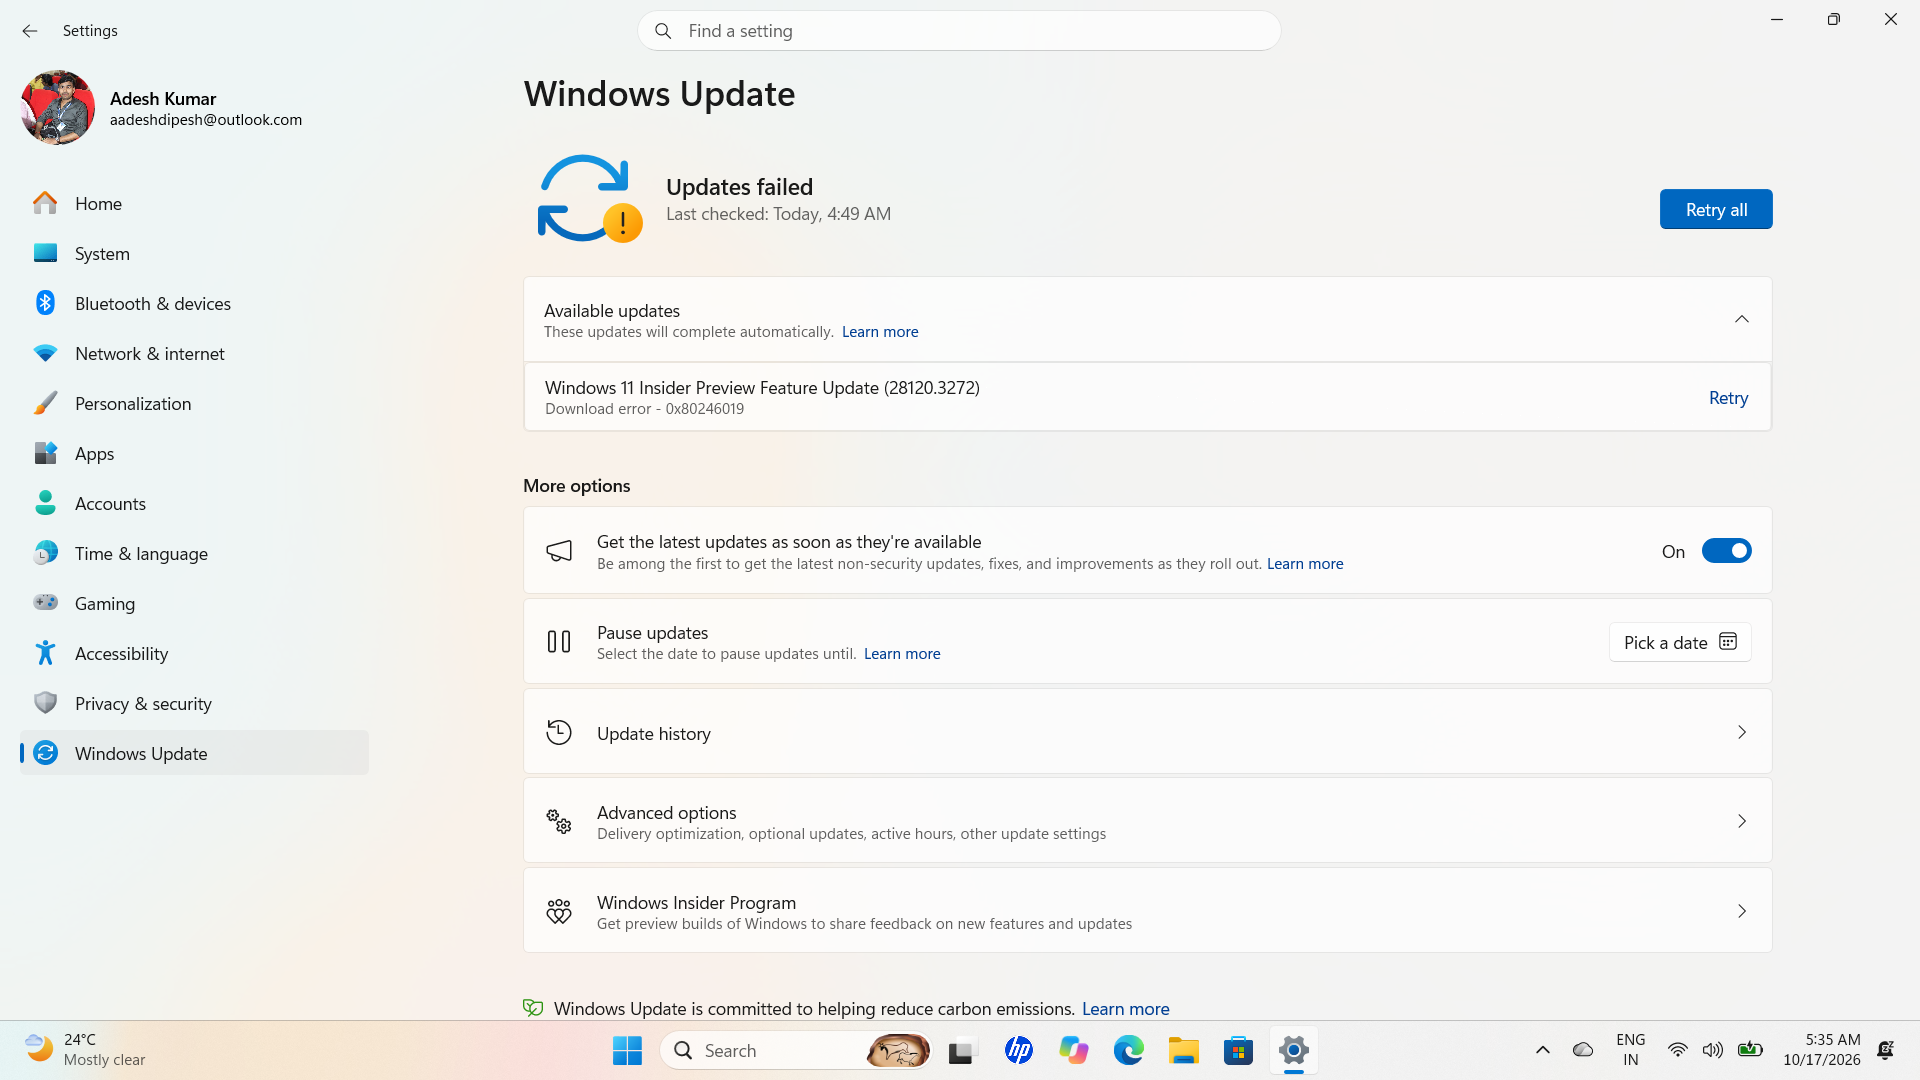Click the Find a setting search box
The width and height of the screenshot is (1920, 1080).
959,31
